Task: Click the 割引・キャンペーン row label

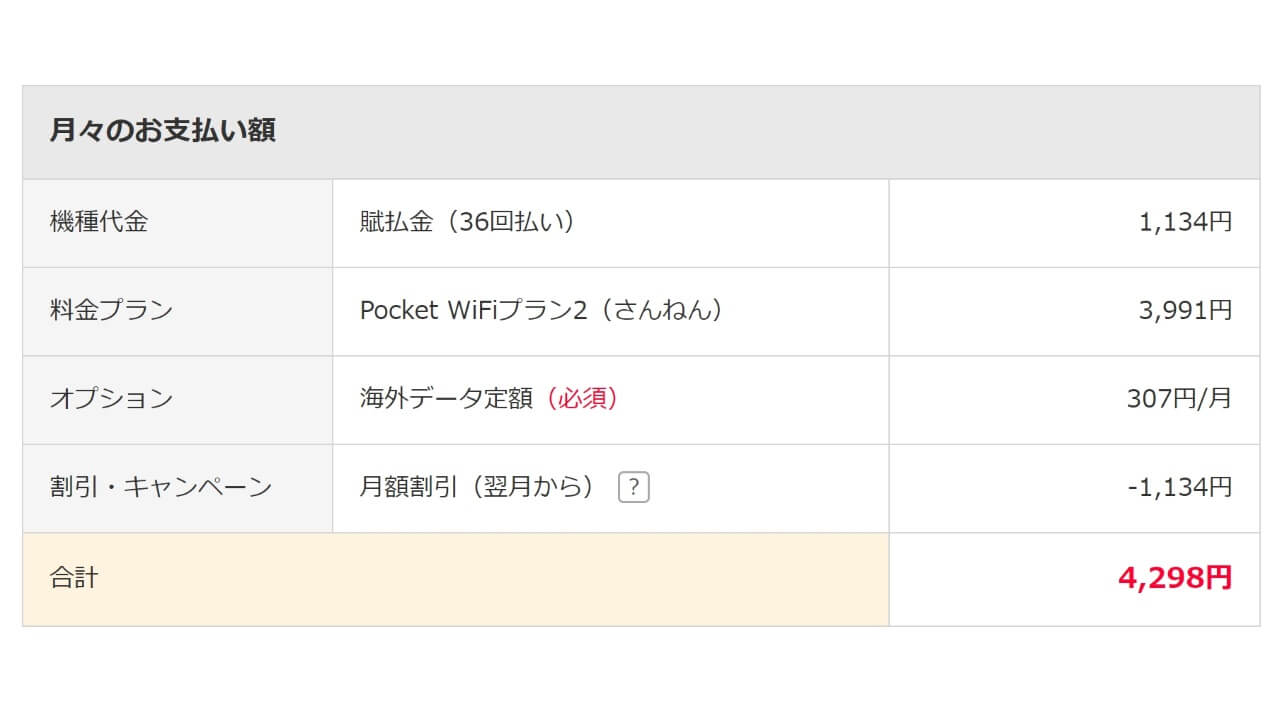Action: (x=160, y=488)
